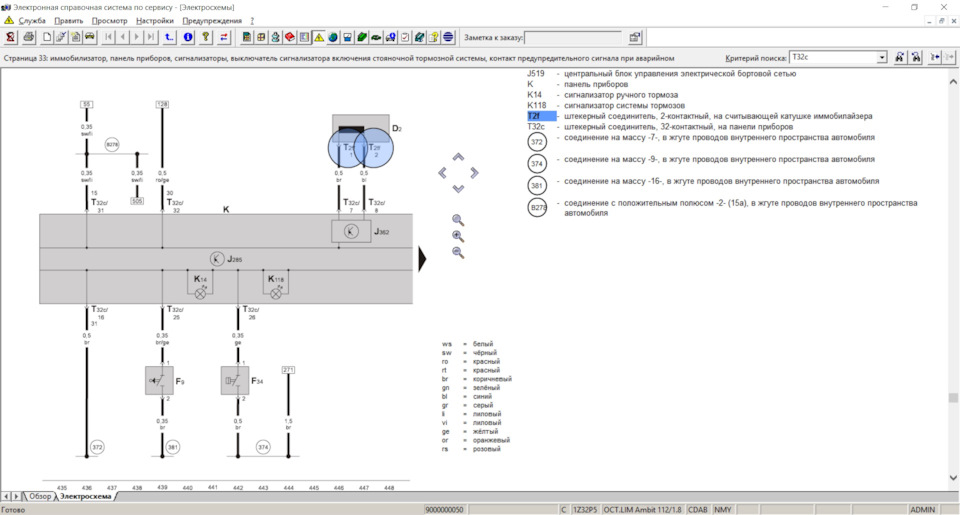Image resolution: width=960 pixels, height=515 pixels.
Task: Open the Настройки menu
Action: pyautogui.click(x=155, y=21)
